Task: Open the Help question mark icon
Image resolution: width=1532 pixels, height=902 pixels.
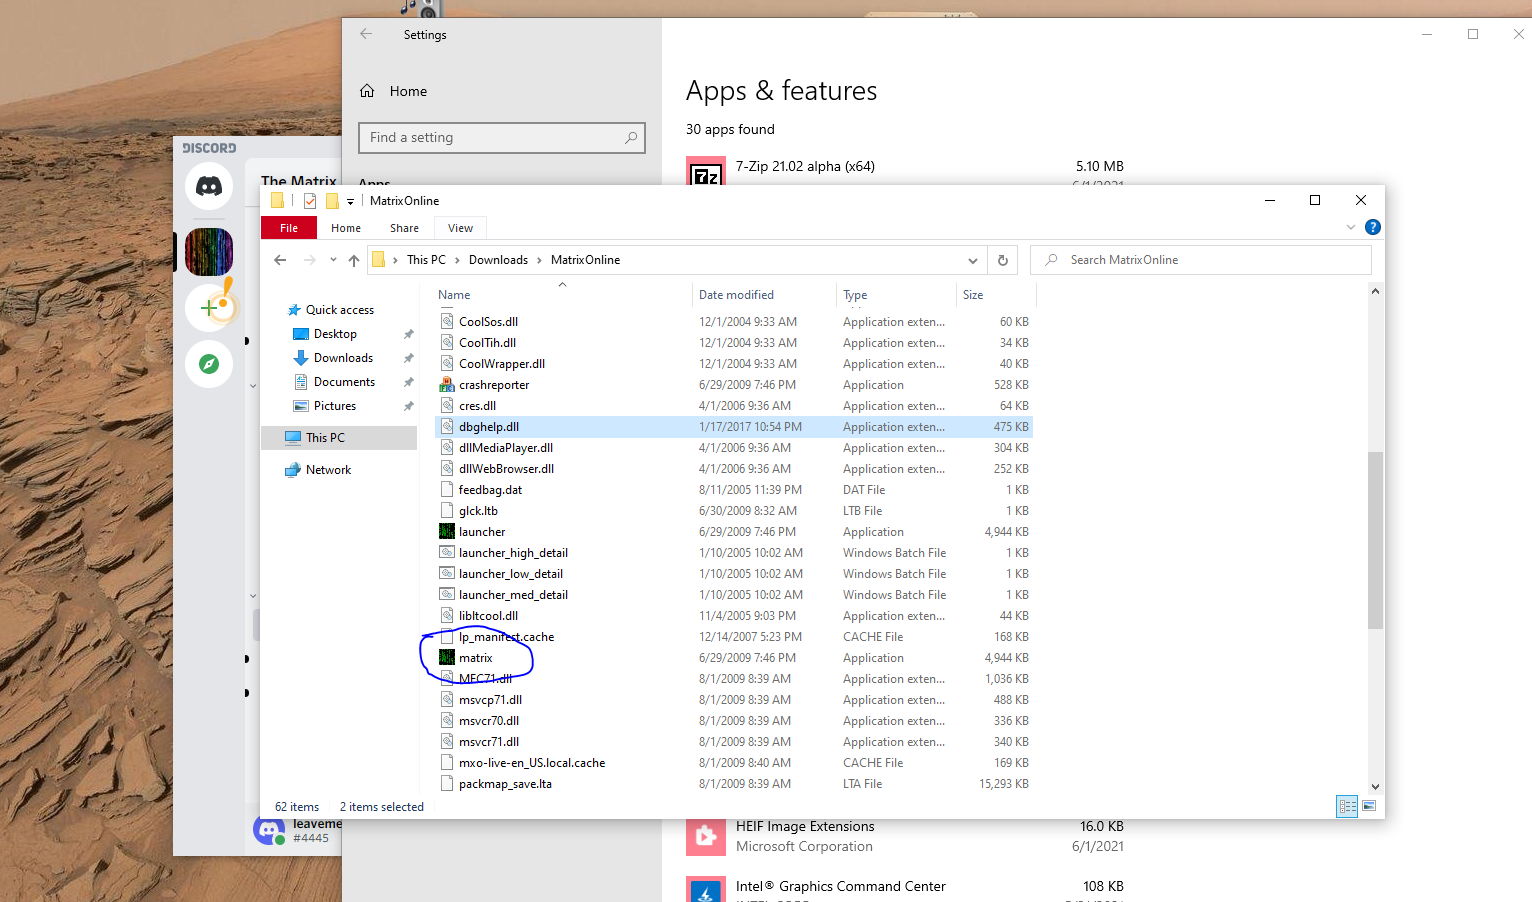Action: 1373,227
